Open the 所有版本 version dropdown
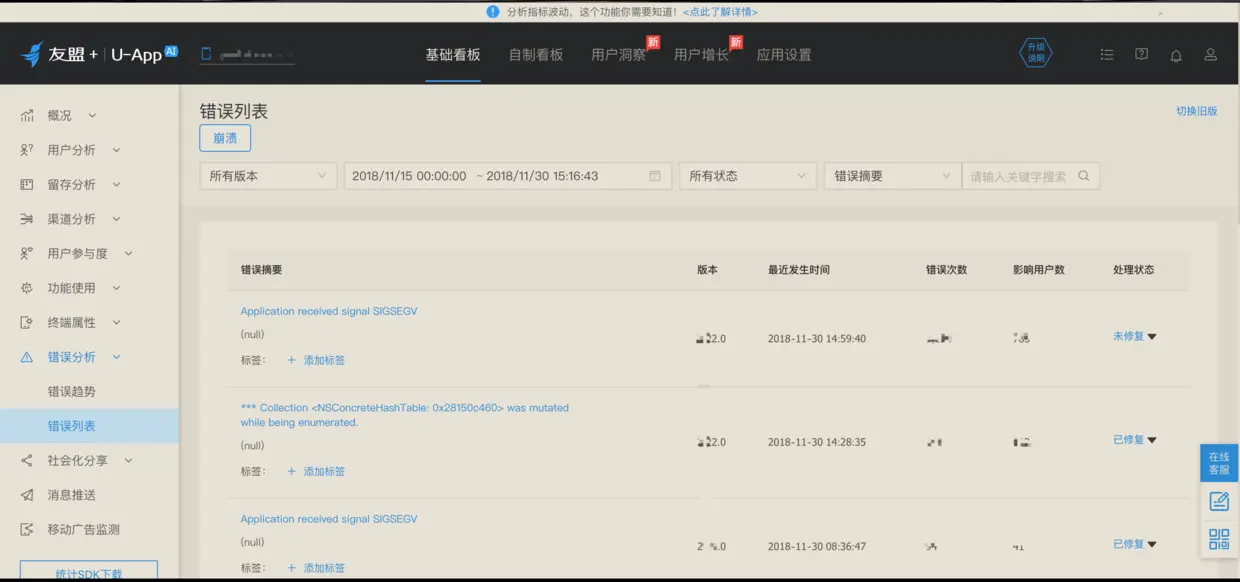The image size is (1240, 582). click(268, 176)
